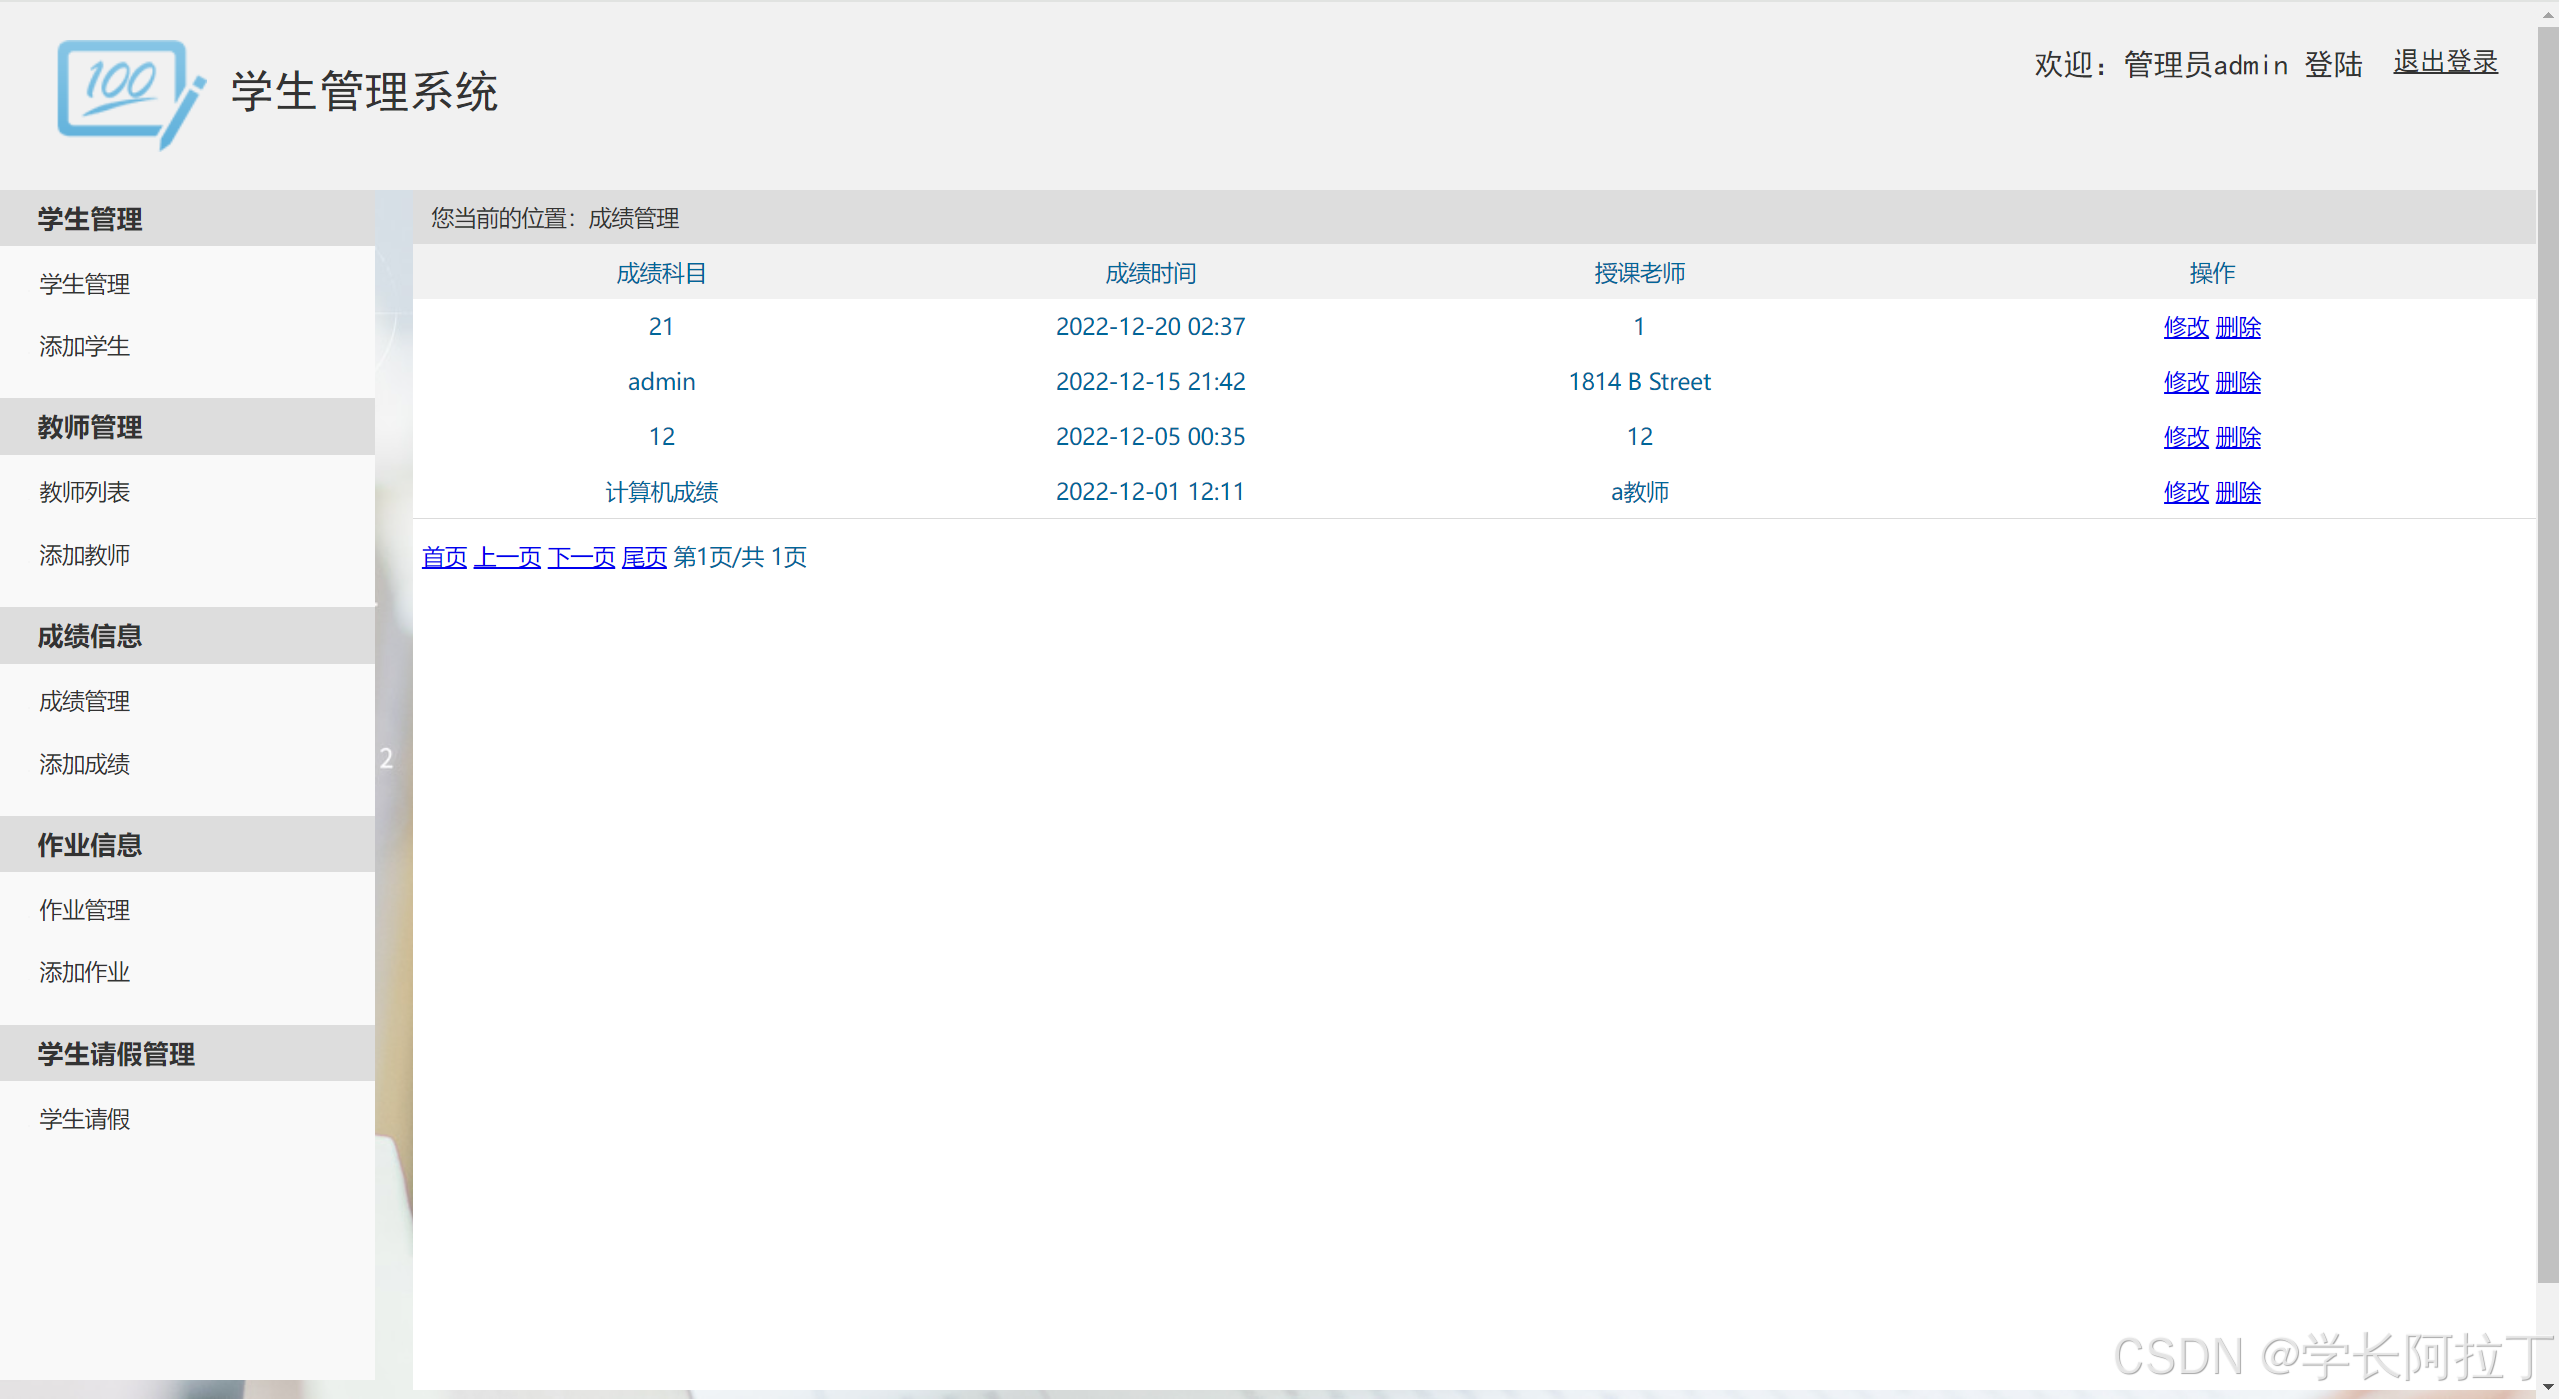Open 成绩管理 sidebar item
The height and width of the screenshot is (1399, 2559).
pos(85,701)
